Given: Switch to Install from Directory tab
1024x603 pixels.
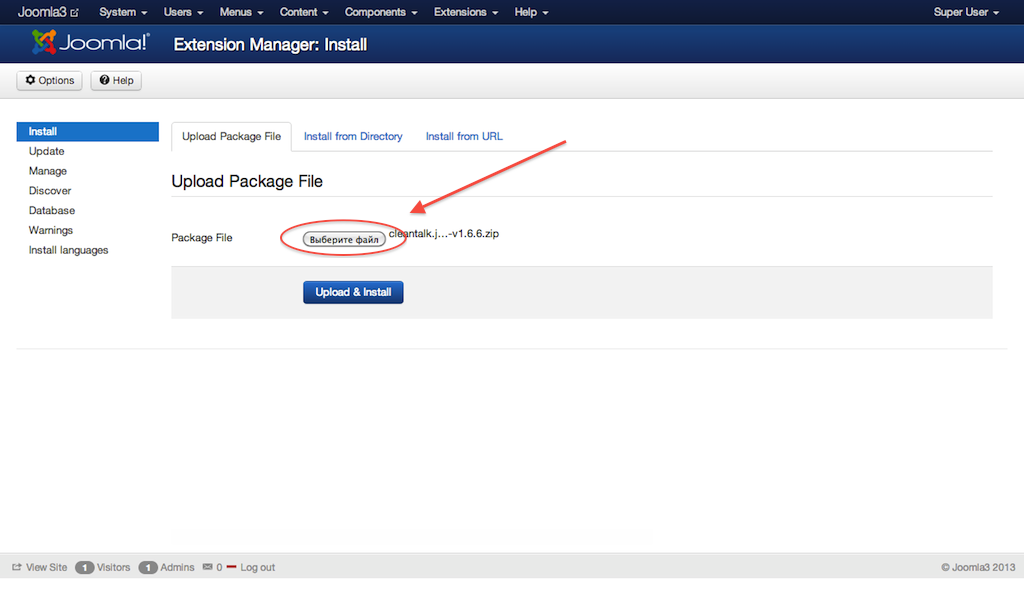Looking at the screenshot, I should click(x=353, y=136).
